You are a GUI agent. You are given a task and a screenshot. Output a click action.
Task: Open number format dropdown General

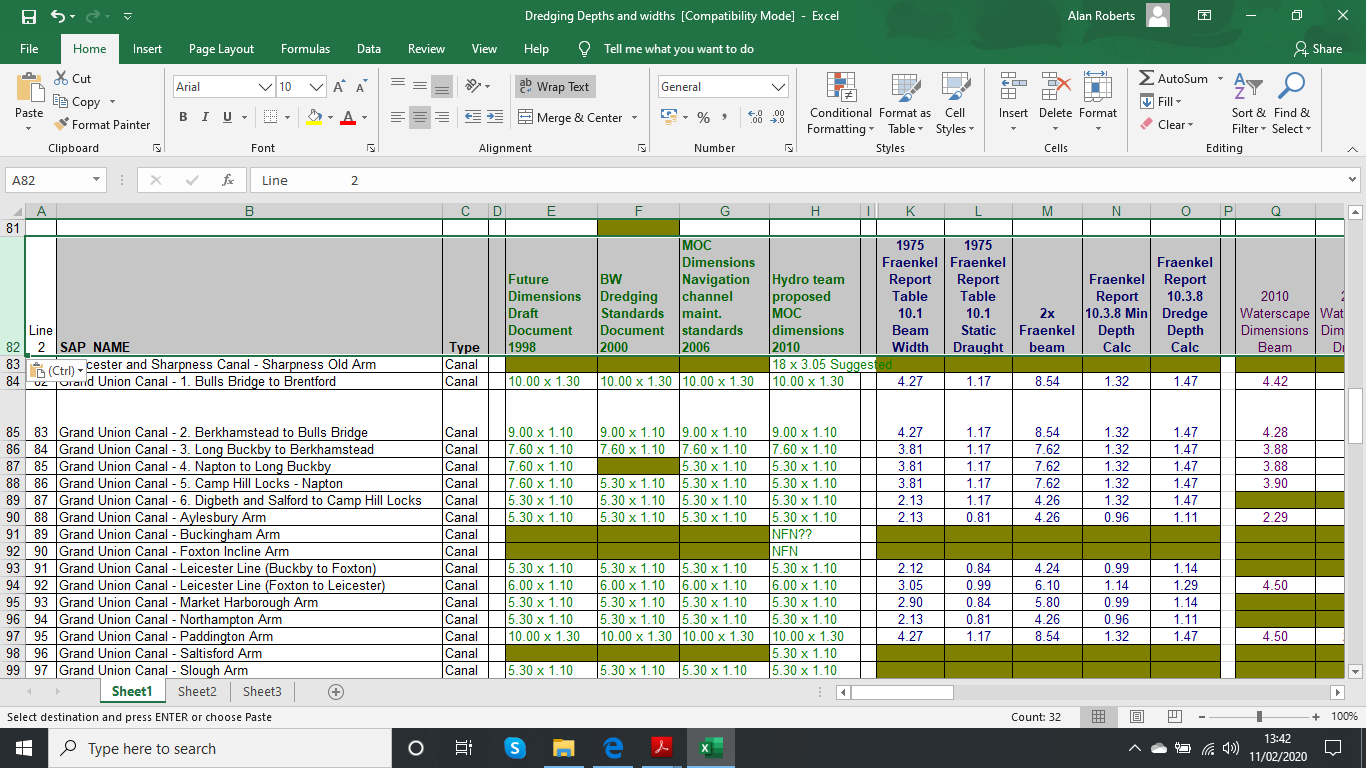coord(778,87)
